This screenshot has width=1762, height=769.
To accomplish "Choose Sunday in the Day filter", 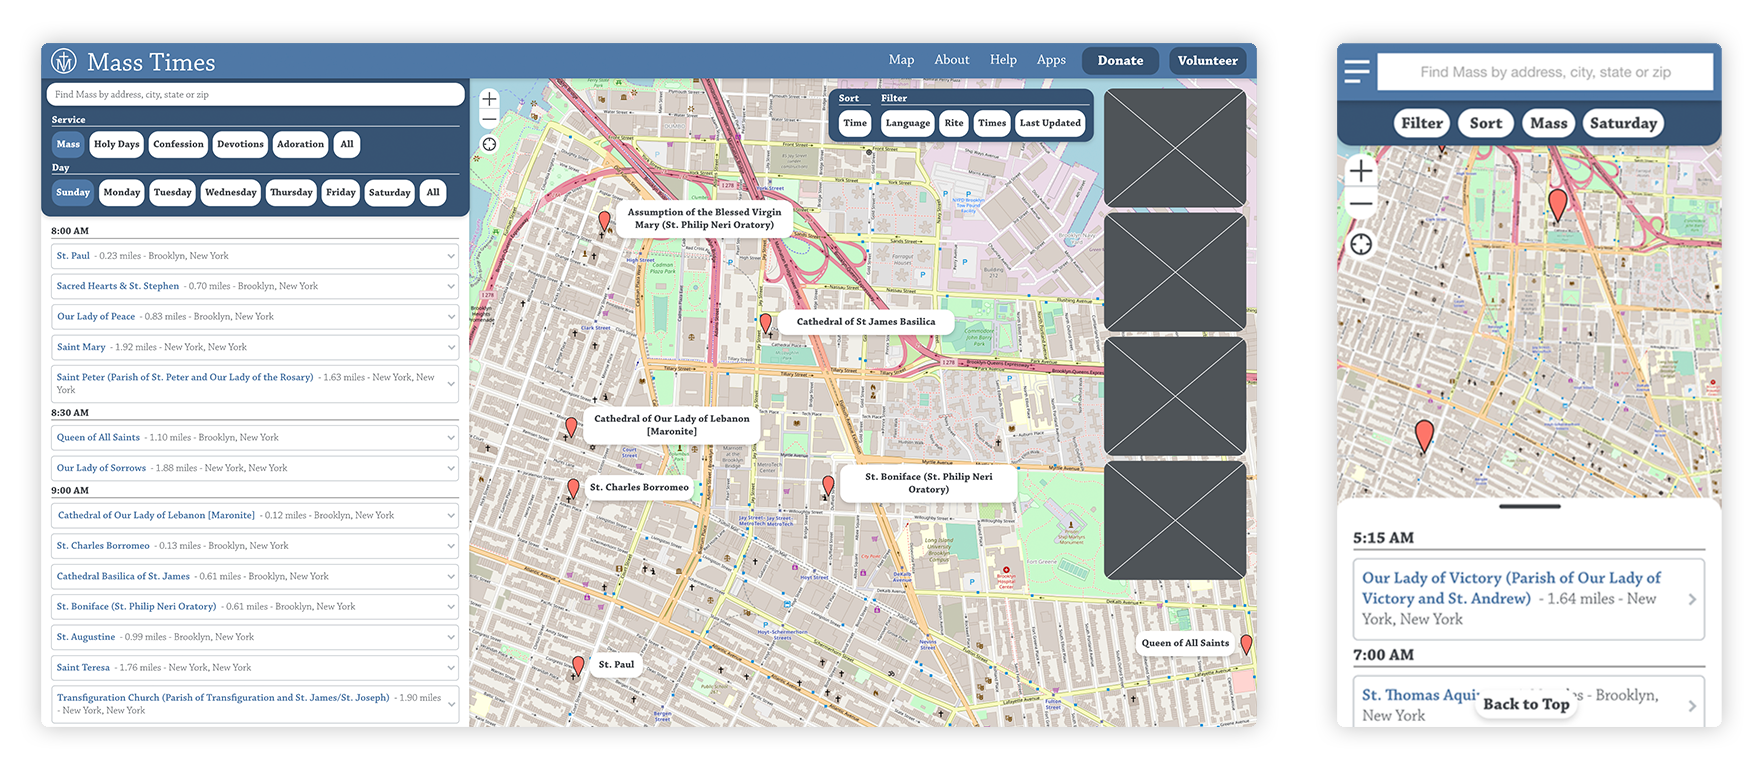I will tap(73, 192).
